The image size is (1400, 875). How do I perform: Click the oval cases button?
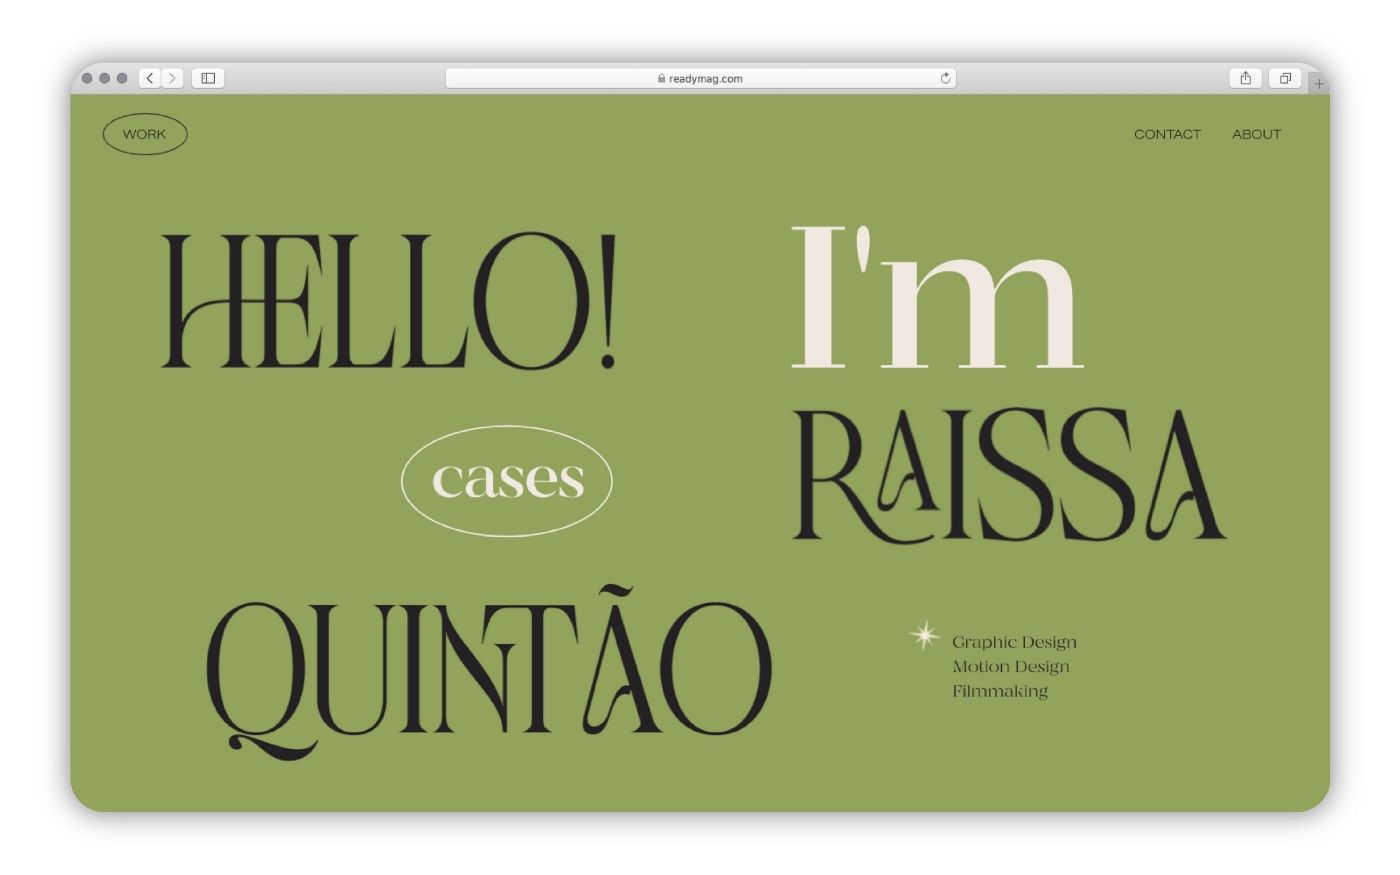(507, 481)
